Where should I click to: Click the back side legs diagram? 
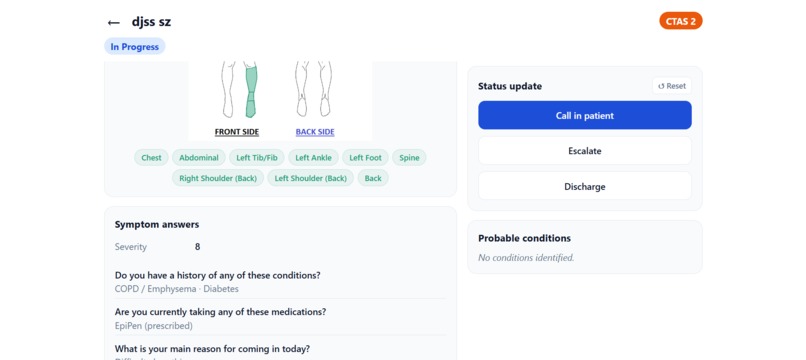[313, 88]
